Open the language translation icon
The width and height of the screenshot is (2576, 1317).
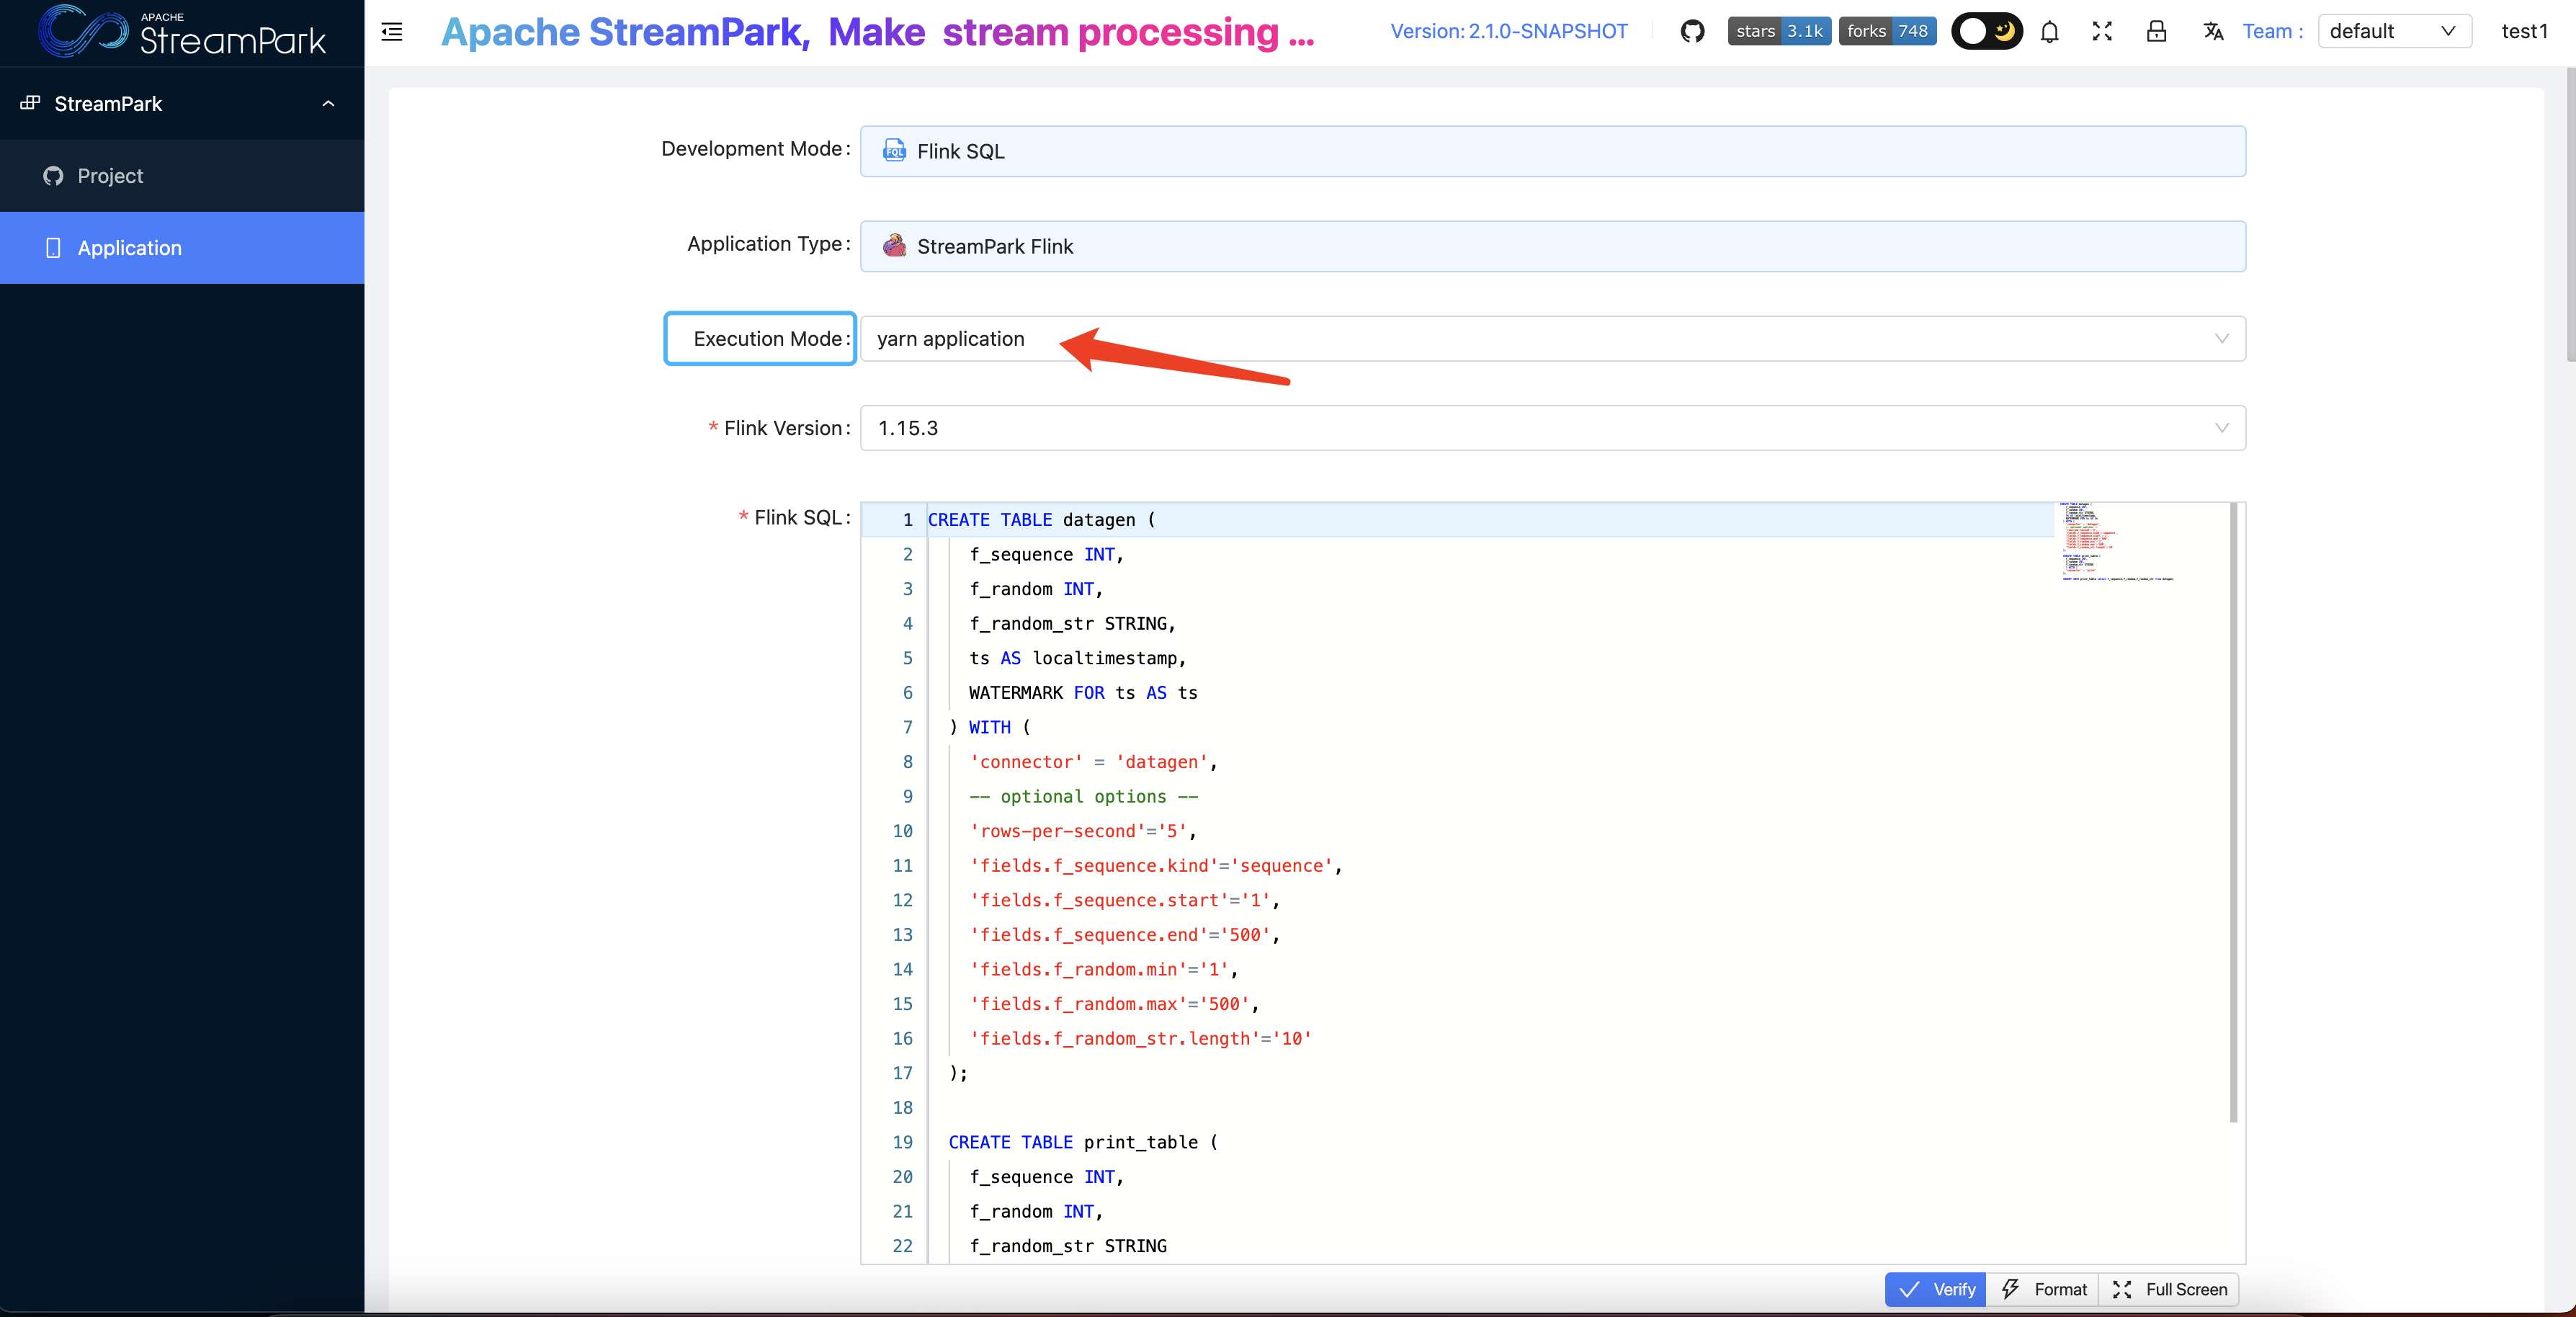tap(2213, 32)
